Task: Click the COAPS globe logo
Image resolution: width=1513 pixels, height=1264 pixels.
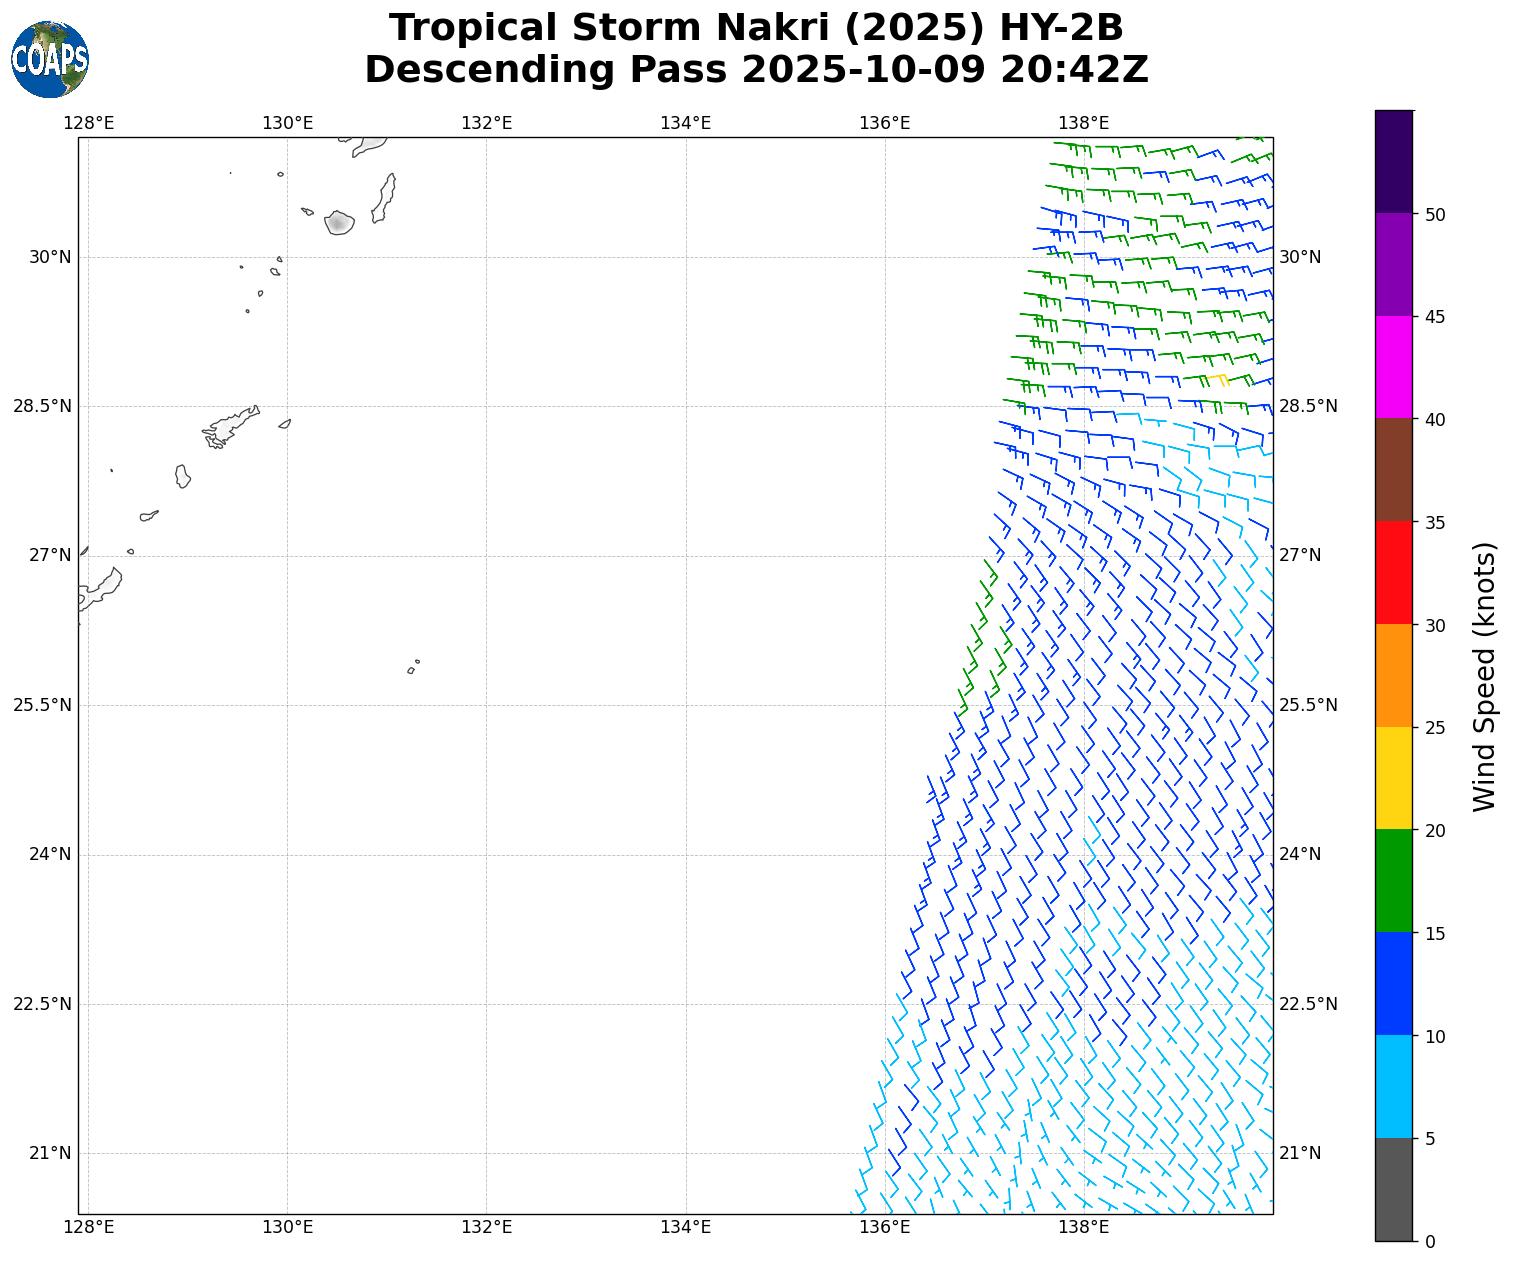Action: point(50,59)
